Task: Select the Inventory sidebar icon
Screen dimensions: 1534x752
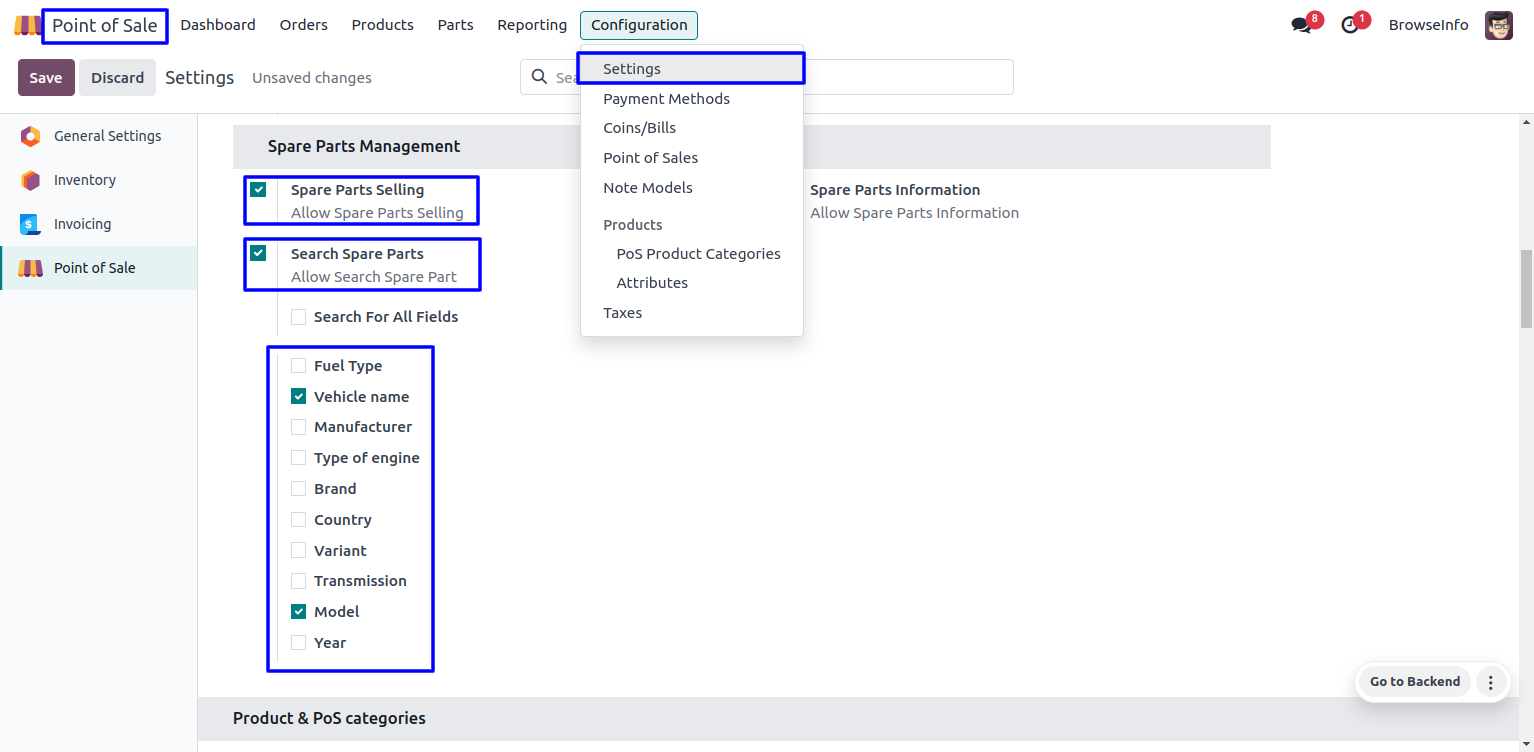Action: (x=30, y=180)
